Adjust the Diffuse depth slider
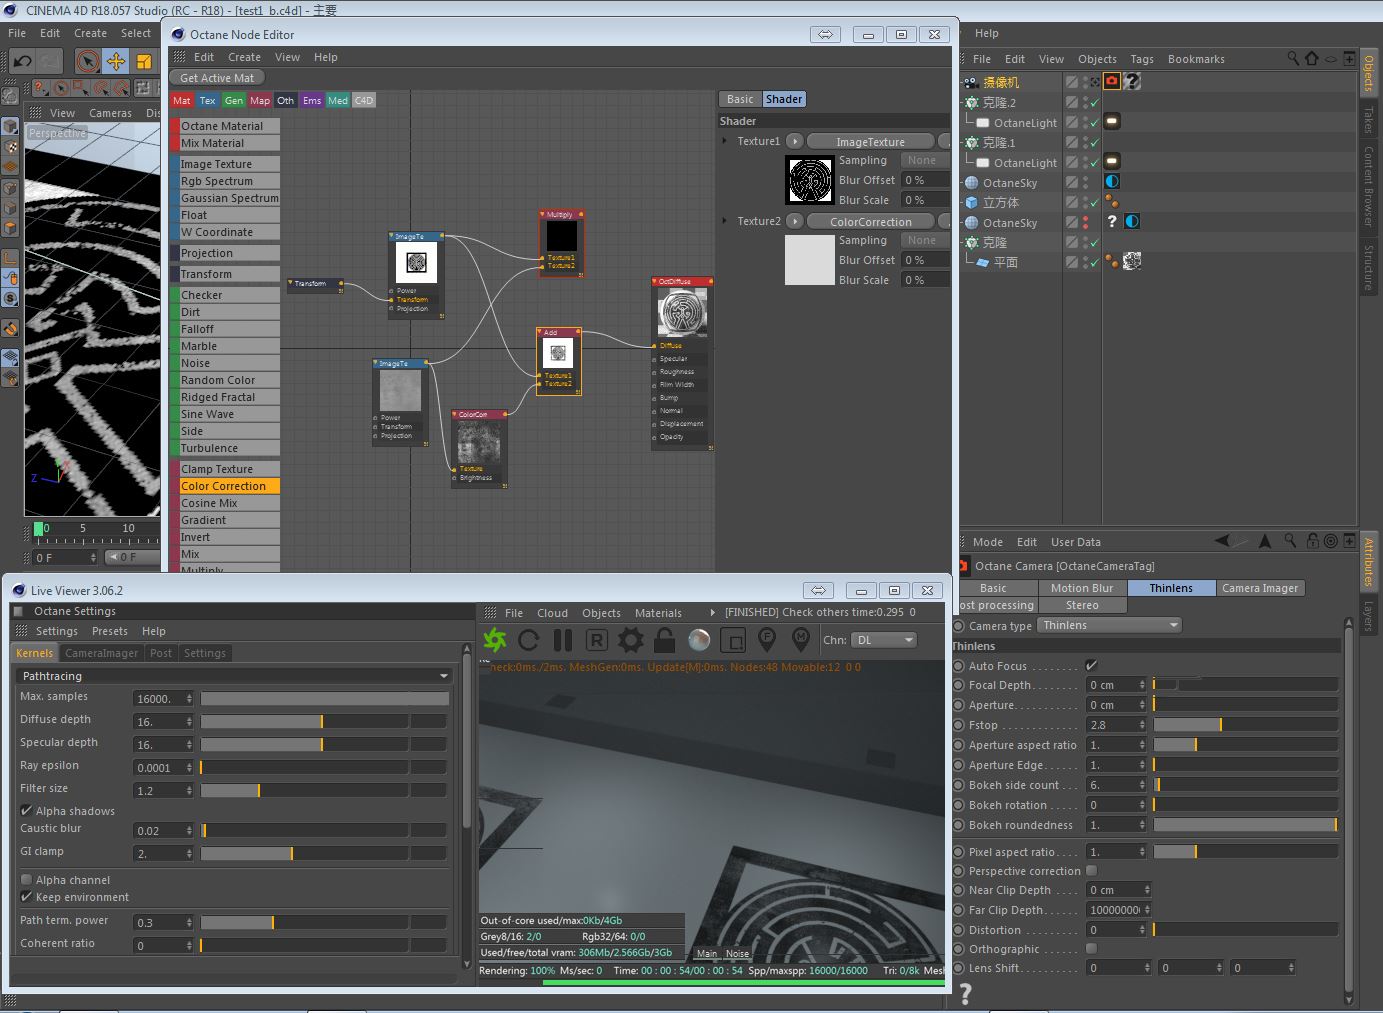The height and width of the screenshot is (1013, 1383). tap(323, 721)
